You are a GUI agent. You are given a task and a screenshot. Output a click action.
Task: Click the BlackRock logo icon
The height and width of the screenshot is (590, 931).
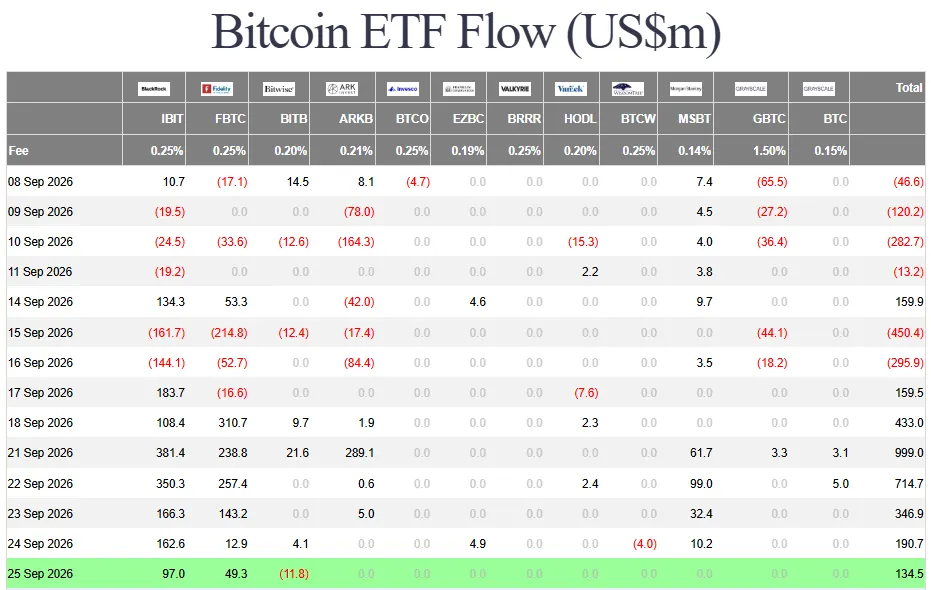(154, 89)
